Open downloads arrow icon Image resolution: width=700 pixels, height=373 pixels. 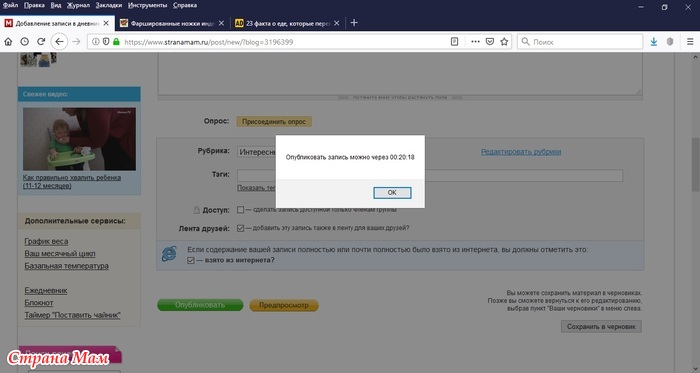(654, 41)
